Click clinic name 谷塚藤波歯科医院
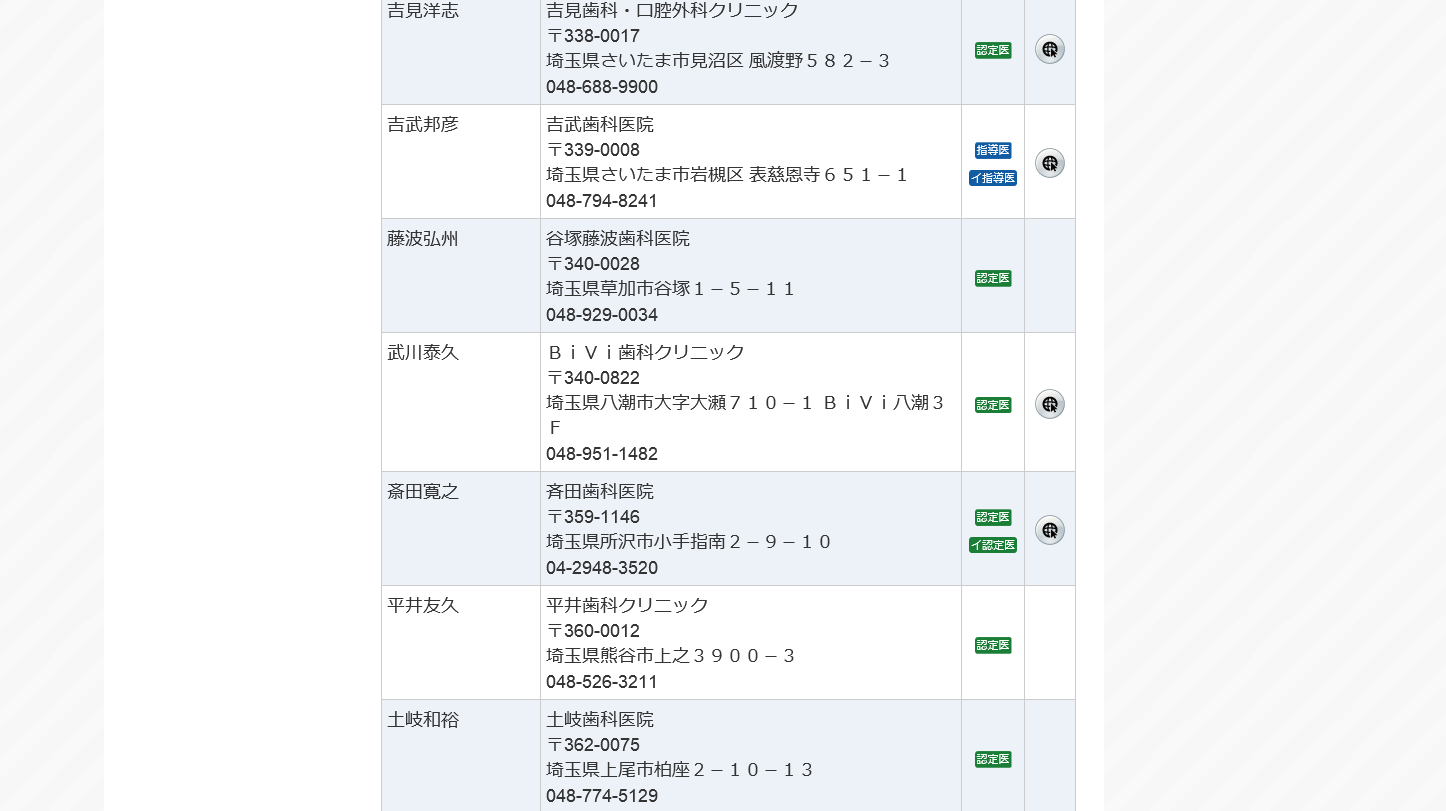This screenshot has width=1446, height=811. click(x=618, y=239)
